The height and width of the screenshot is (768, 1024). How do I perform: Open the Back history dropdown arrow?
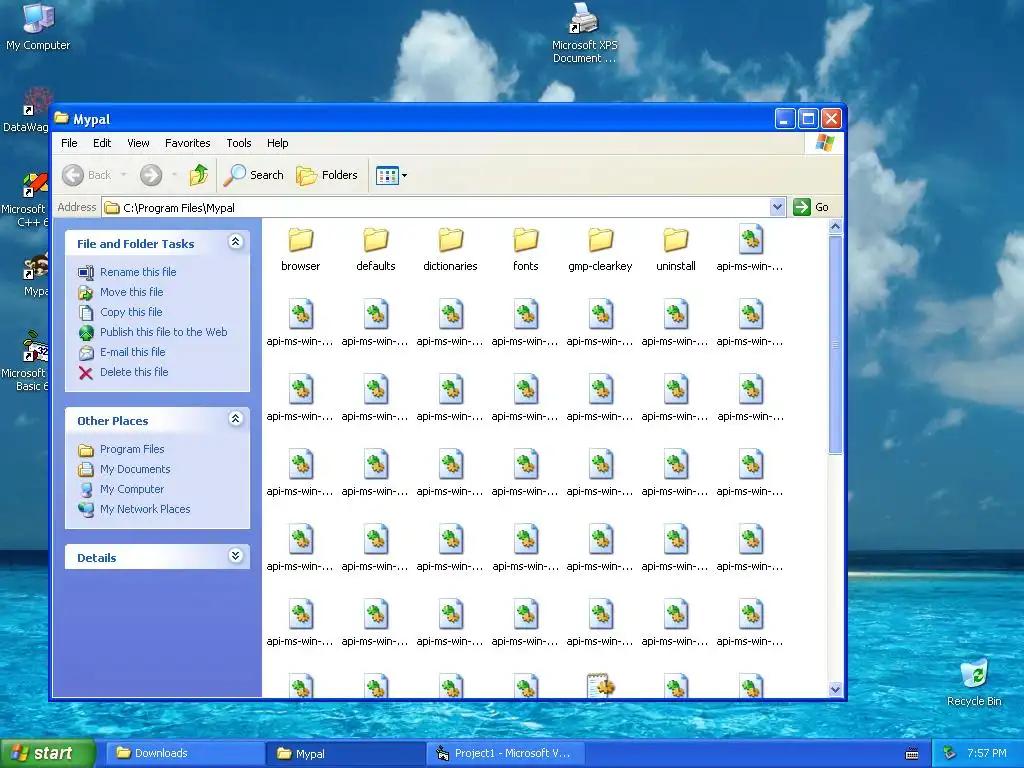123,175
